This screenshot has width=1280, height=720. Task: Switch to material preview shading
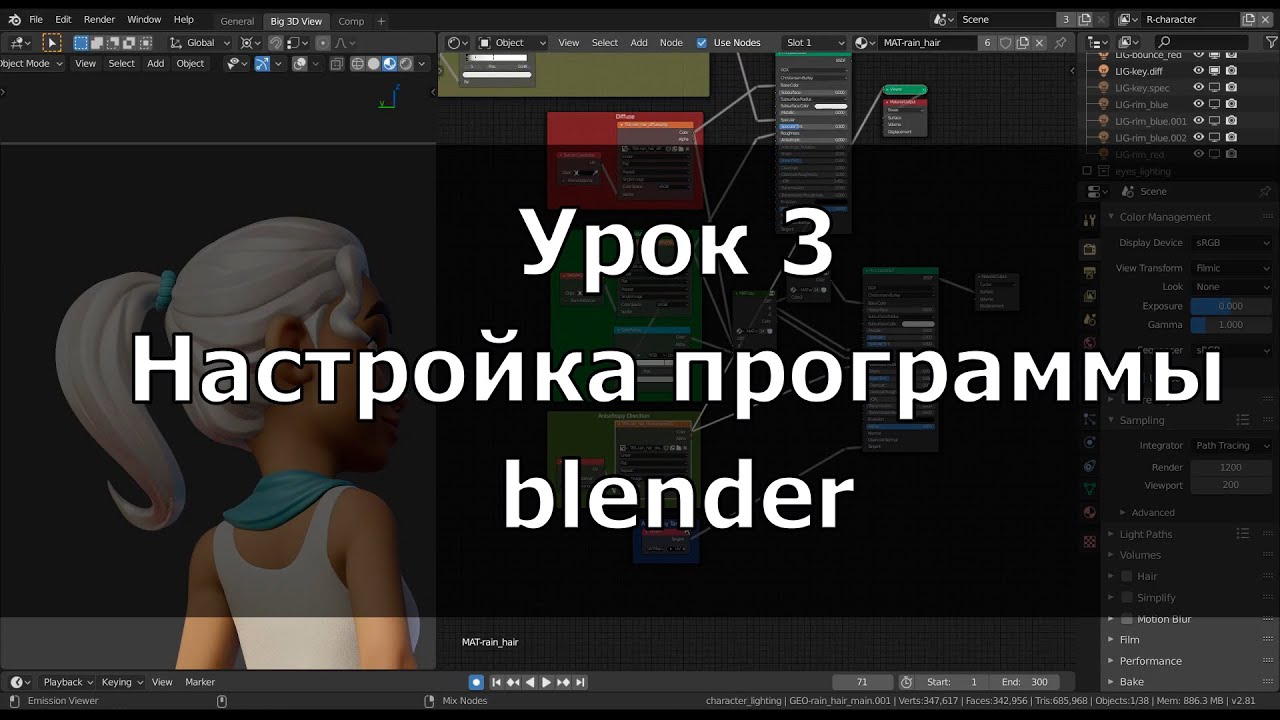coord(389,63)
